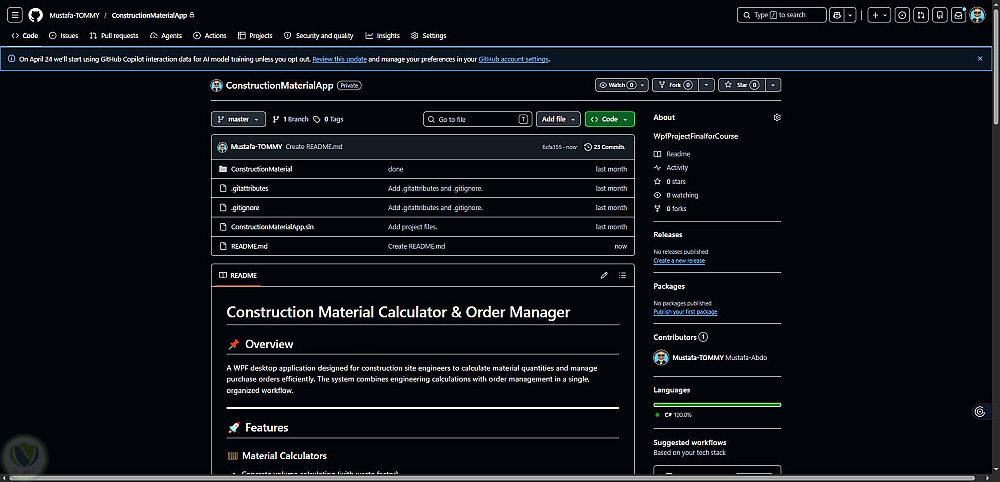Open the Add file dropdown

click(x=558, y=119)
